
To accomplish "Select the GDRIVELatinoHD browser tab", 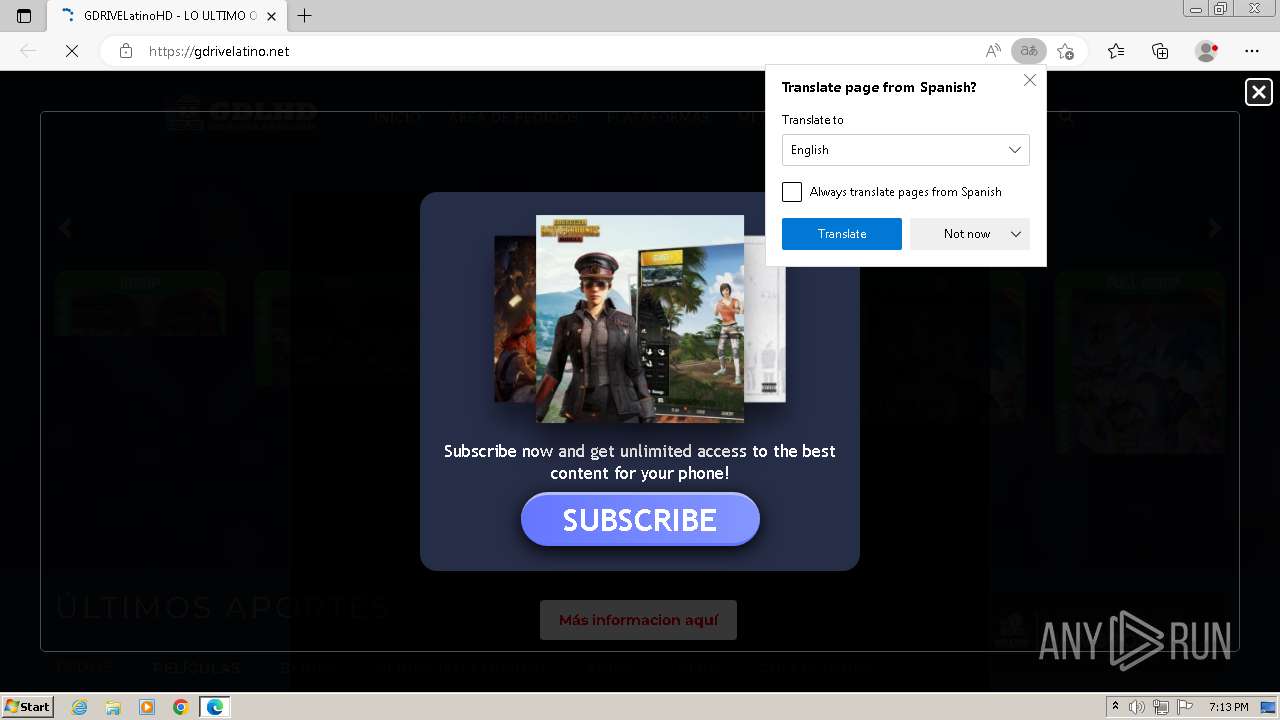I will tap(165, 16).
